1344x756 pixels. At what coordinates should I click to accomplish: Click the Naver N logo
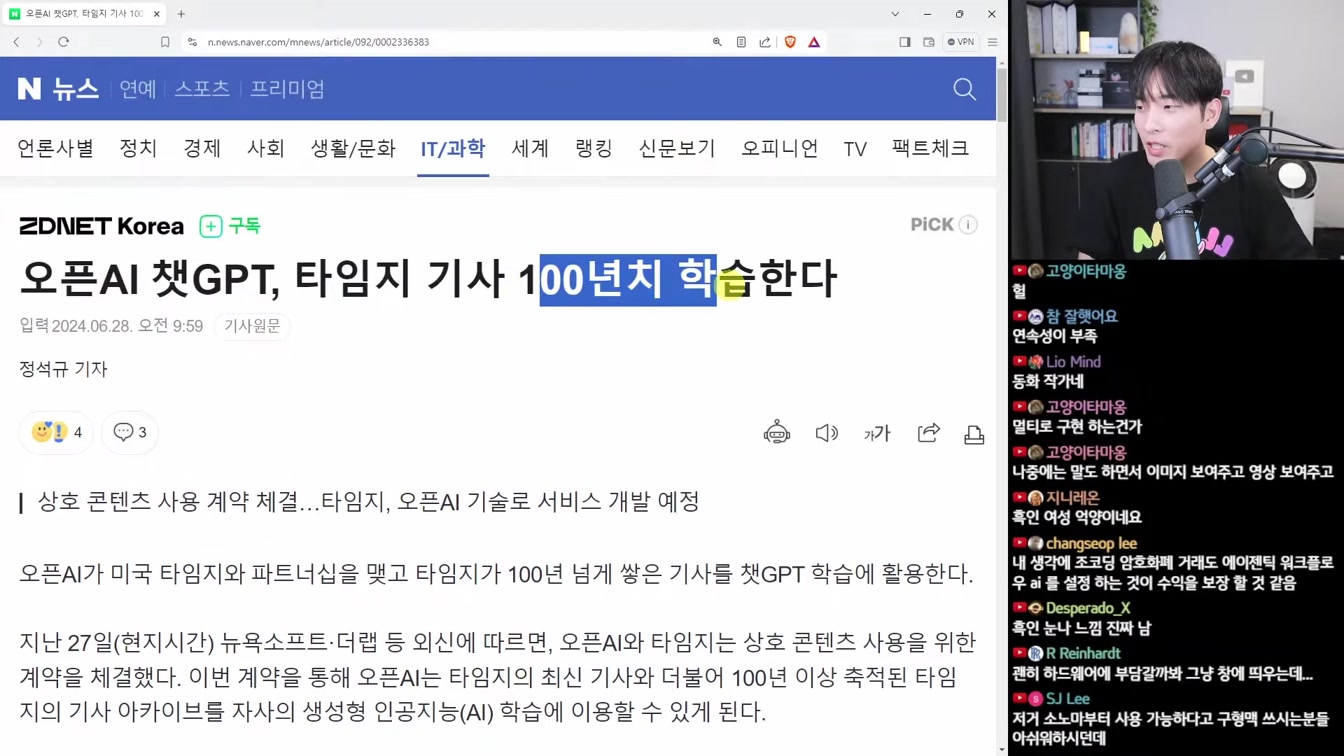point(29,89)
